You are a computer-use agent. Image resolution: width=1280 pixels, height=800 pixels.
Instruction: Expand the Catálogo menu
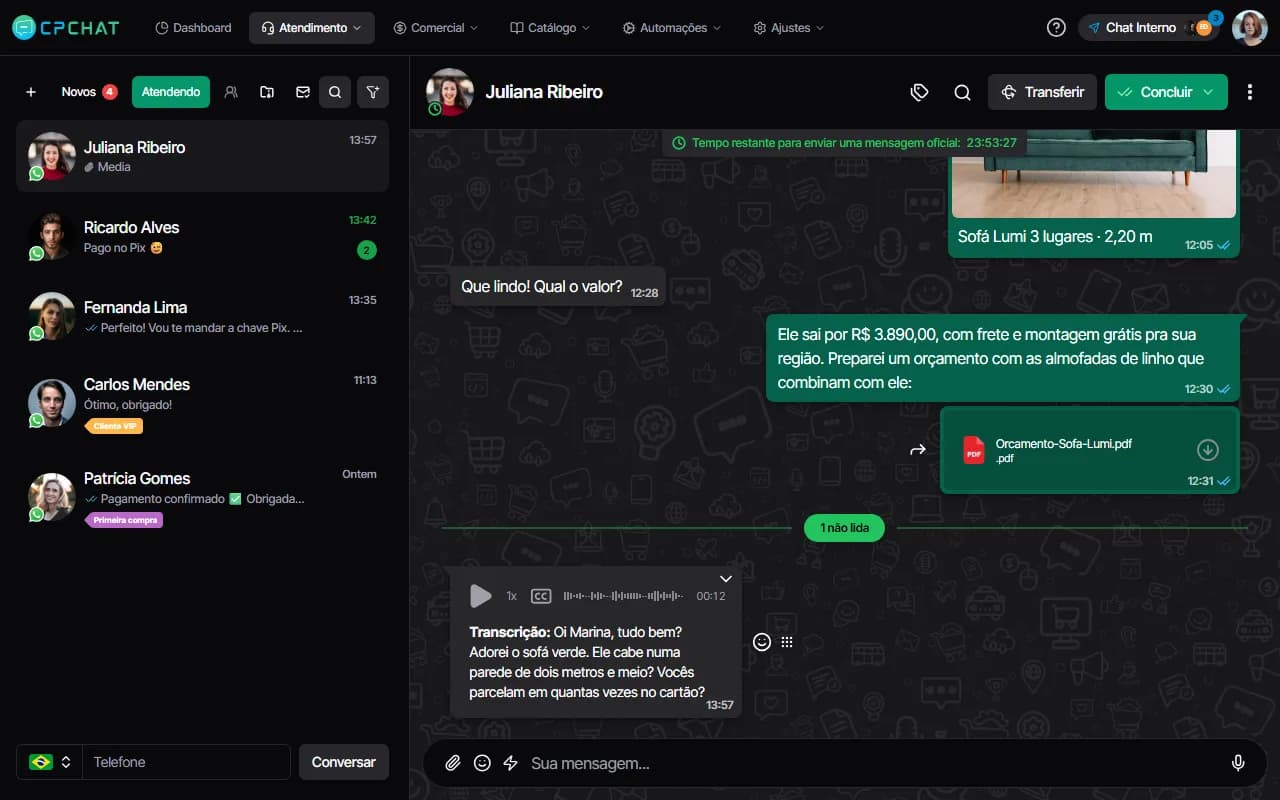[x=550, y=28]
